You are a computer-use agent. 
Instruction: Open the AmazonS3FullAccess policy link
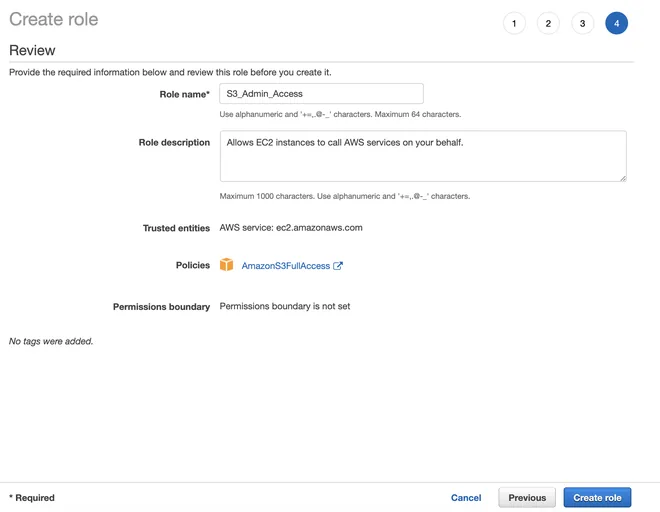click(x=285, y=266)
